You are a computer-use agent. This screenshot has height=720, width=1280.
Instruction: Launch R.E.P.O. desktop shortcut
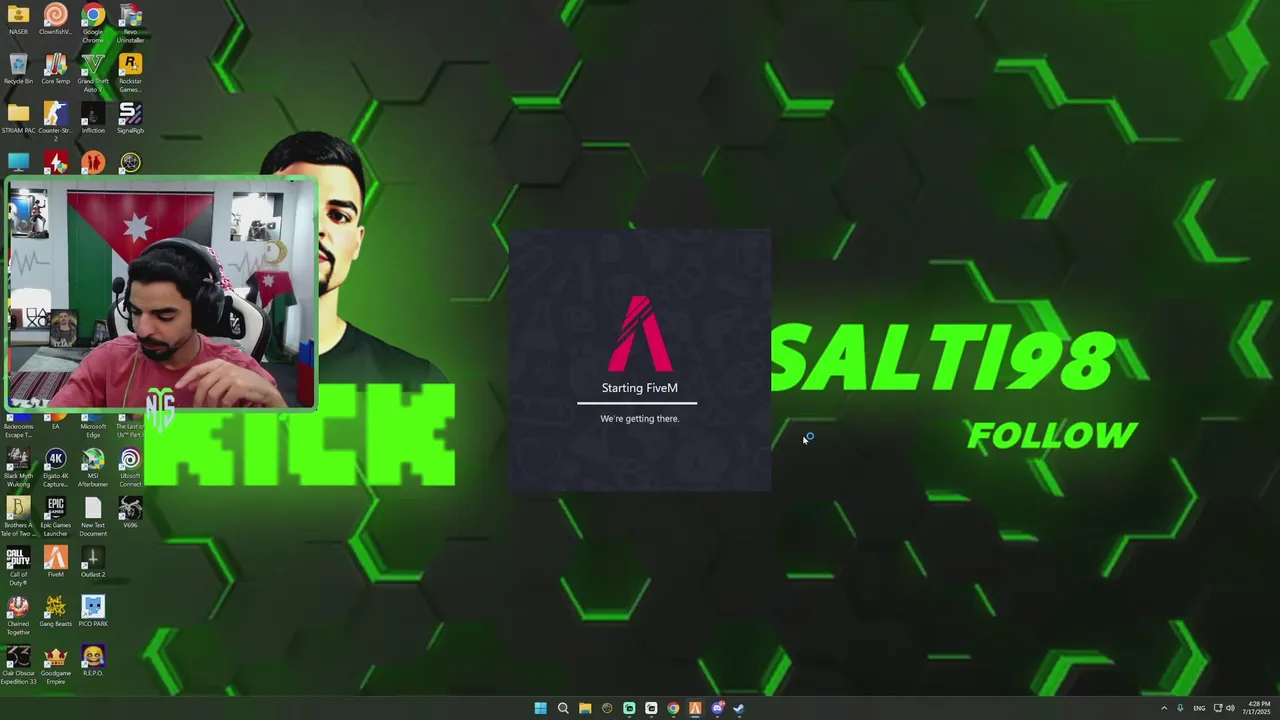(x=93, y=661)
